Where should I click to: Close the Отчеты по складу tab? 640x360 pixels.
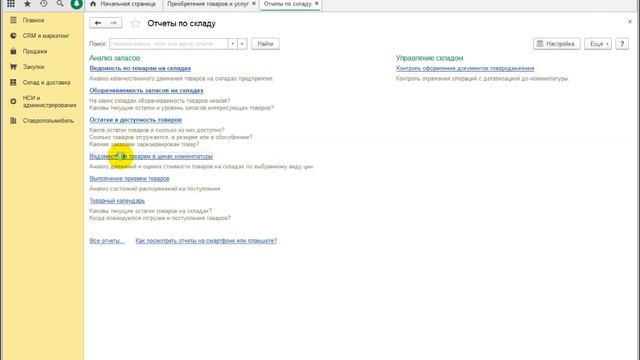pyautogui.click(x=317, y=4)
